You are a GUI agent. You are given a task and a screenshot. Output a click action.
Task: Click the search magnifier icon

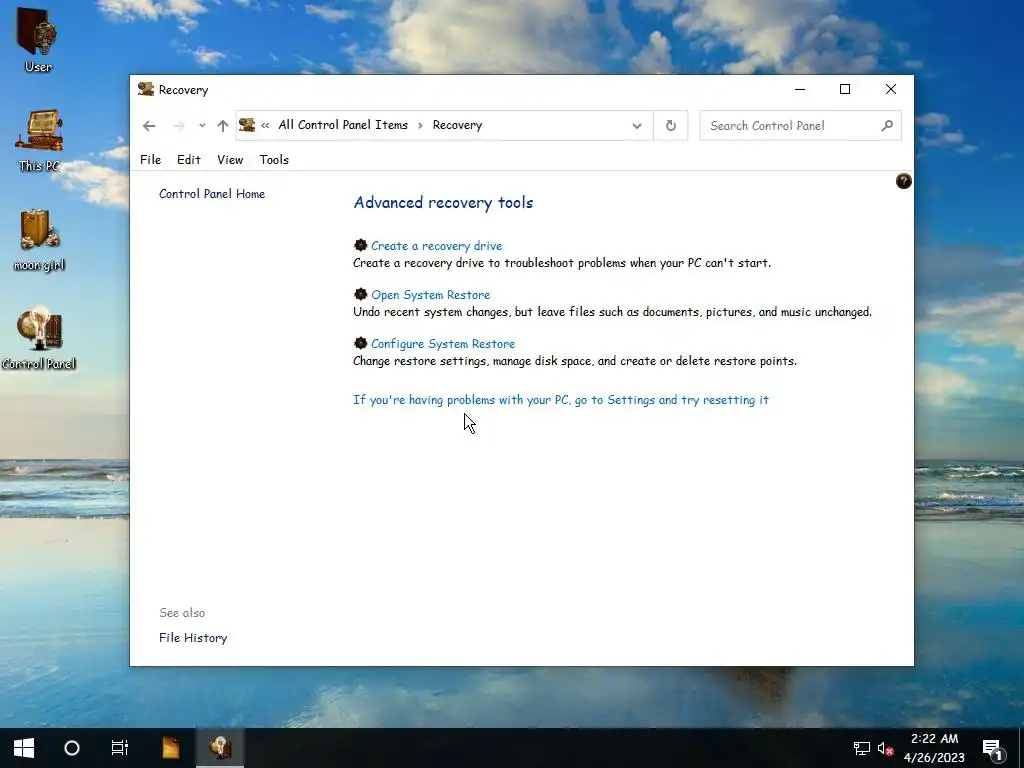click(x=887, y=125)
